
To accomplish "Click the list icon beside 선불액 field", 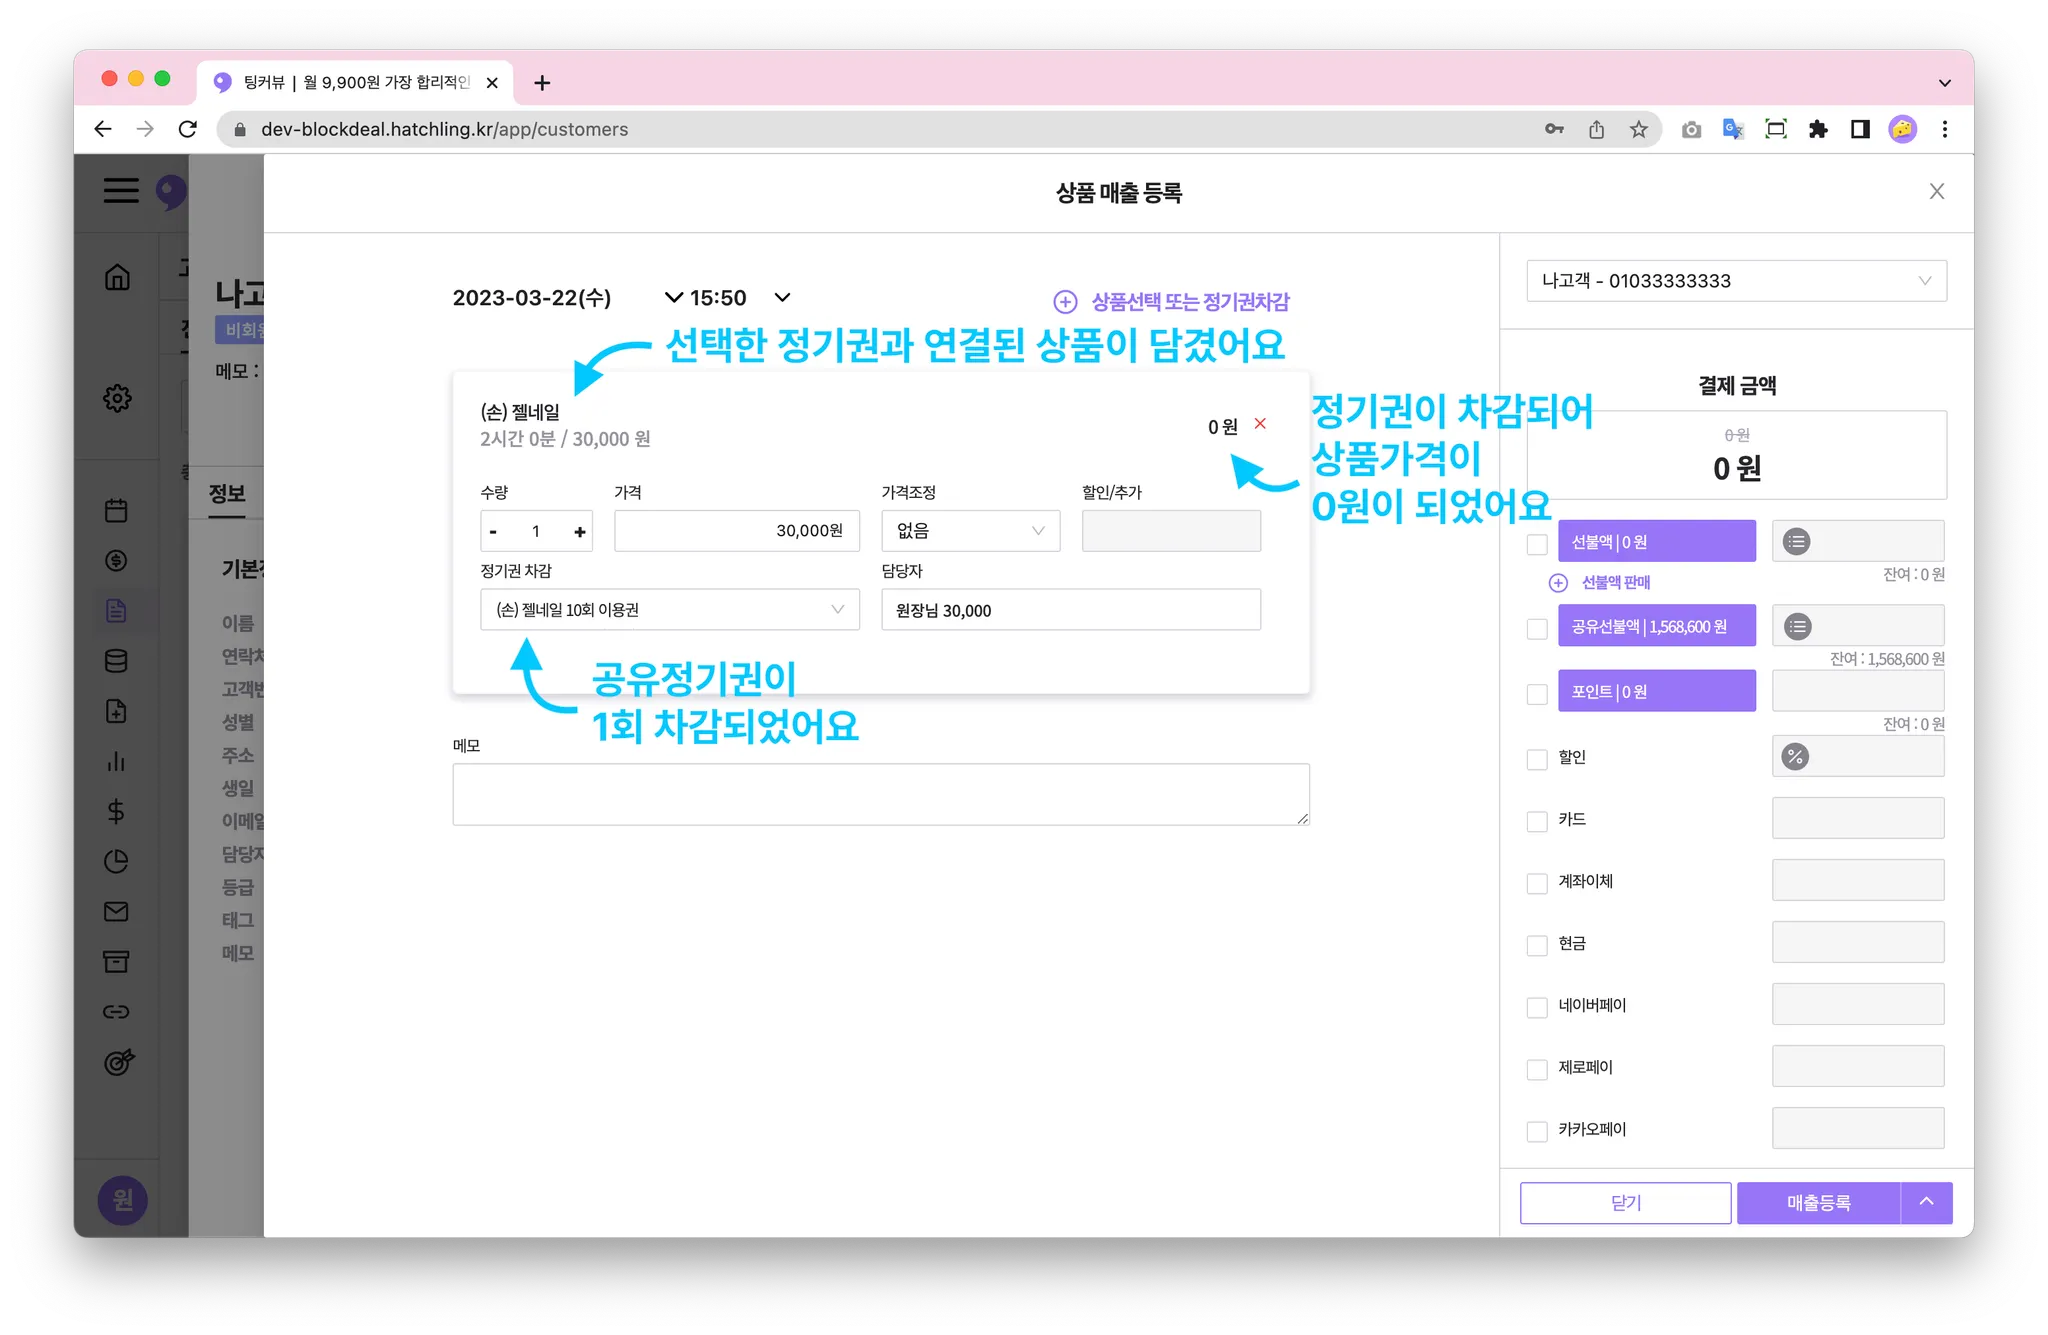I will (x=1796, y=542).
